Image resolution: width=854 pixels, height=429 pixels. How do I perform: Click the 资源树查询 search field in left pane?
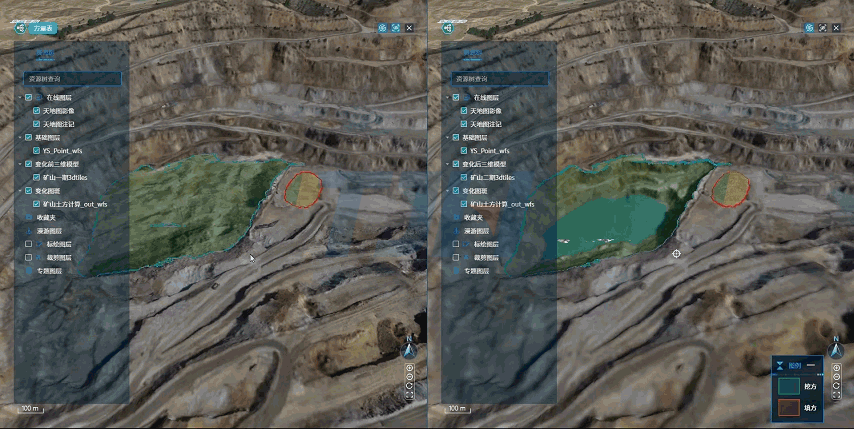coord(72,77)
